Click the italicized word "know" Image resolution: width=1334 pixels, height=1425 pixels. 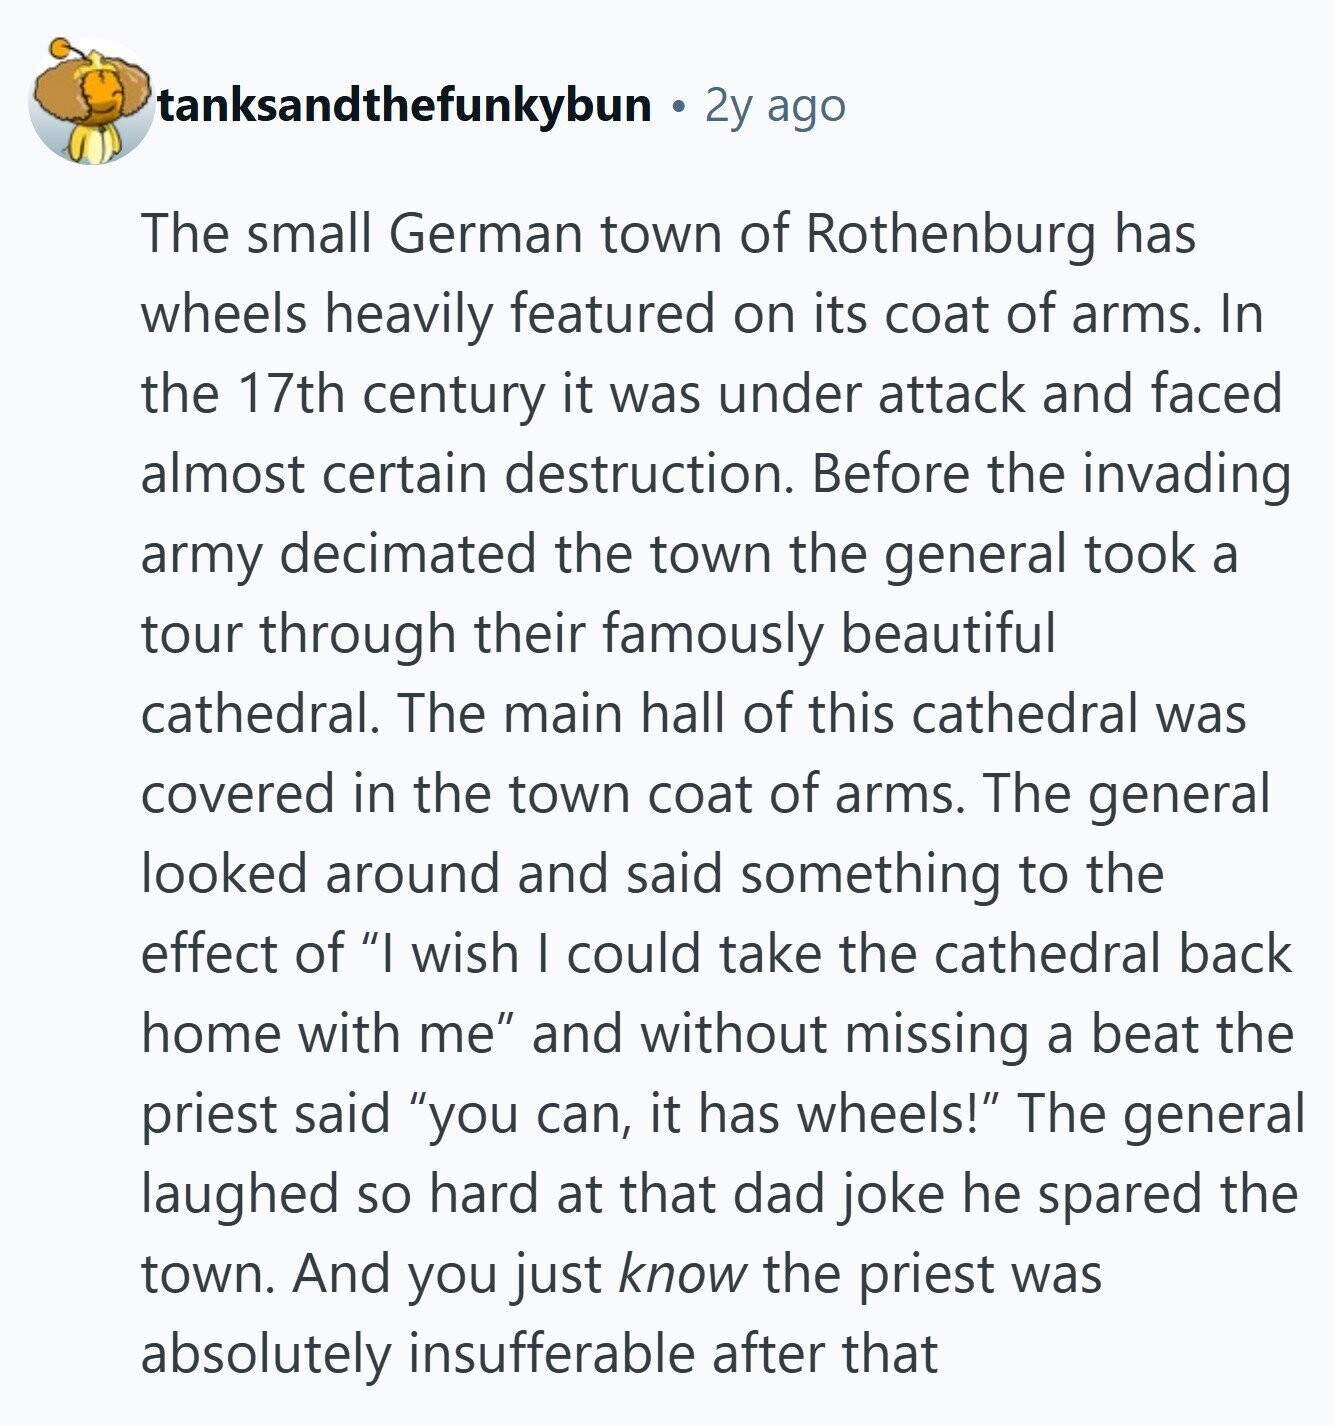683,1274
